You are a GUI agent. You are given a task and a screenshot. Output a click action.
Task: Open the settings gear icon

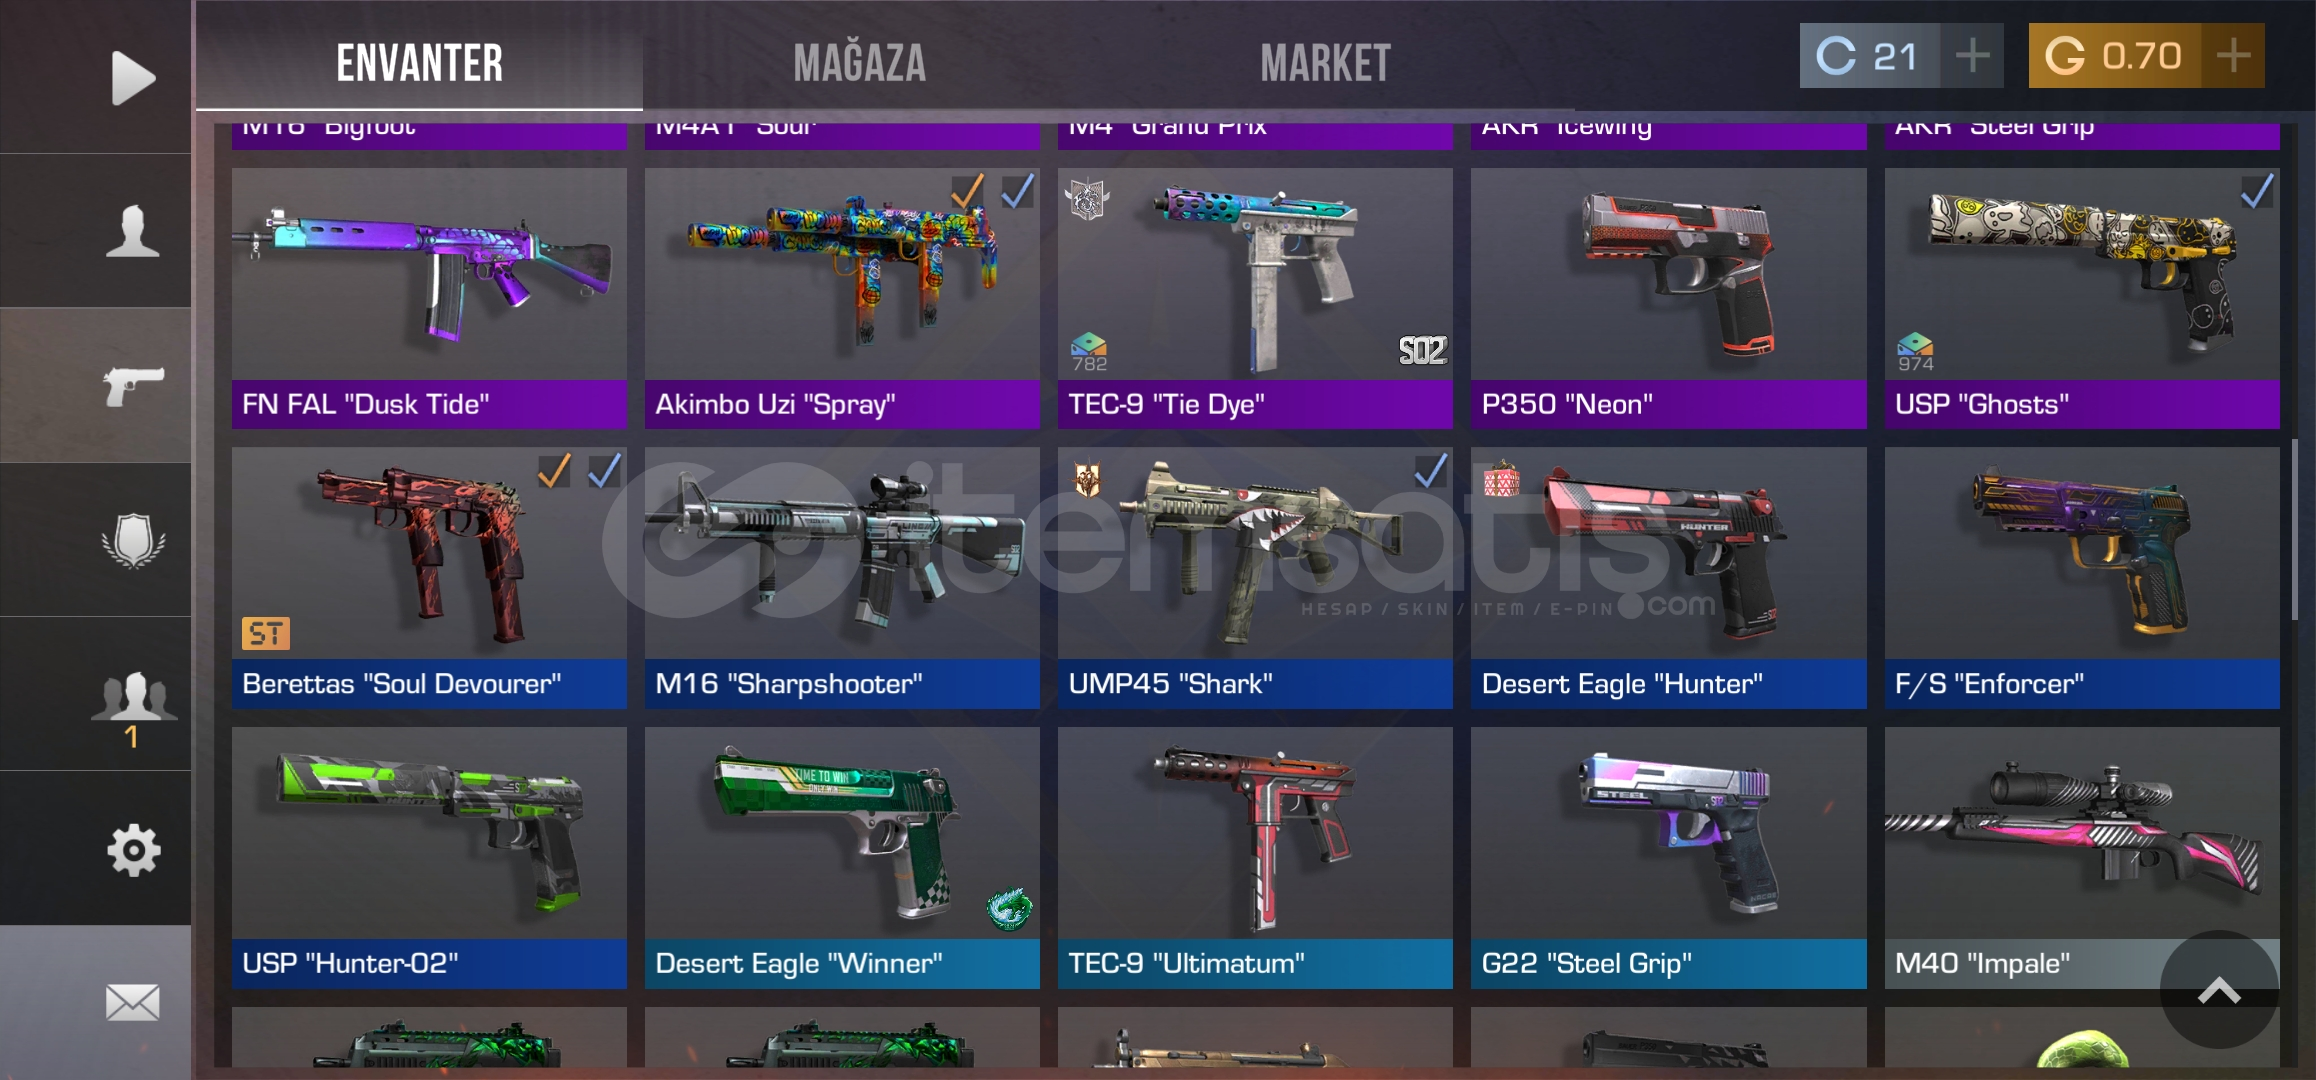pos(133,851)
